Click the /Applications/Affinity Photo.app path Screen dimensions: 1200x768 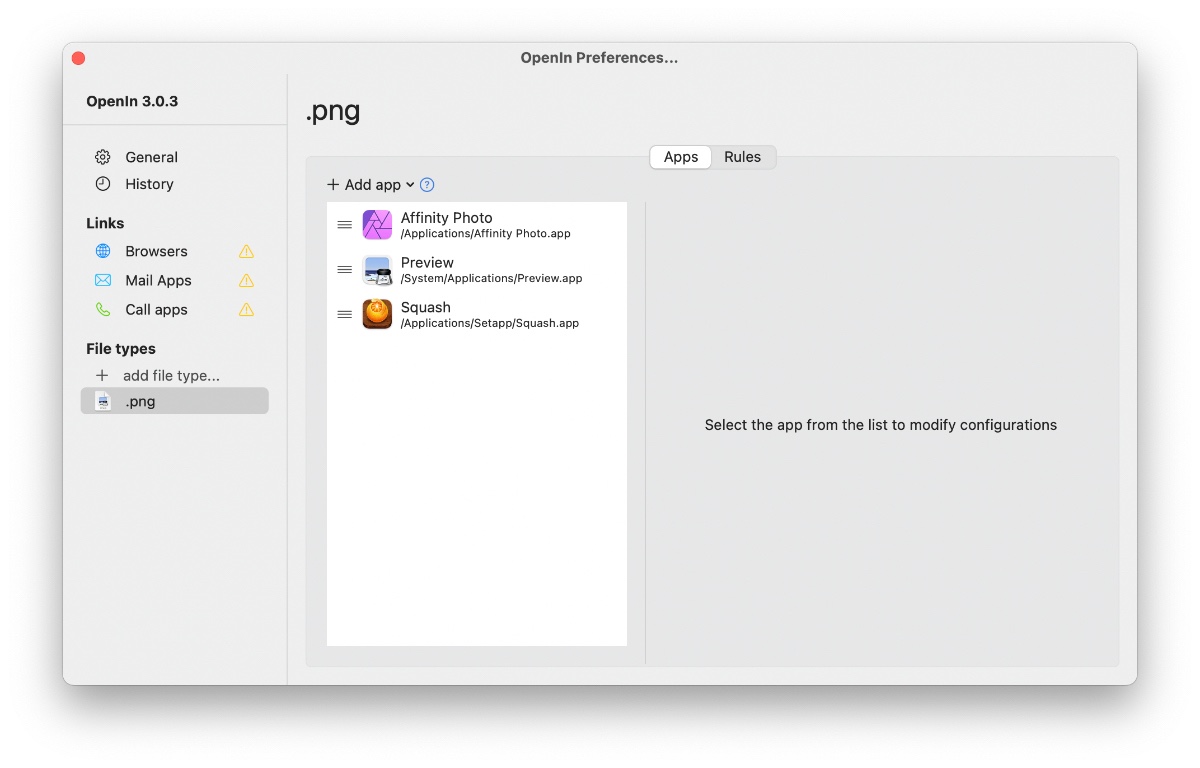[x=485, y=234]
